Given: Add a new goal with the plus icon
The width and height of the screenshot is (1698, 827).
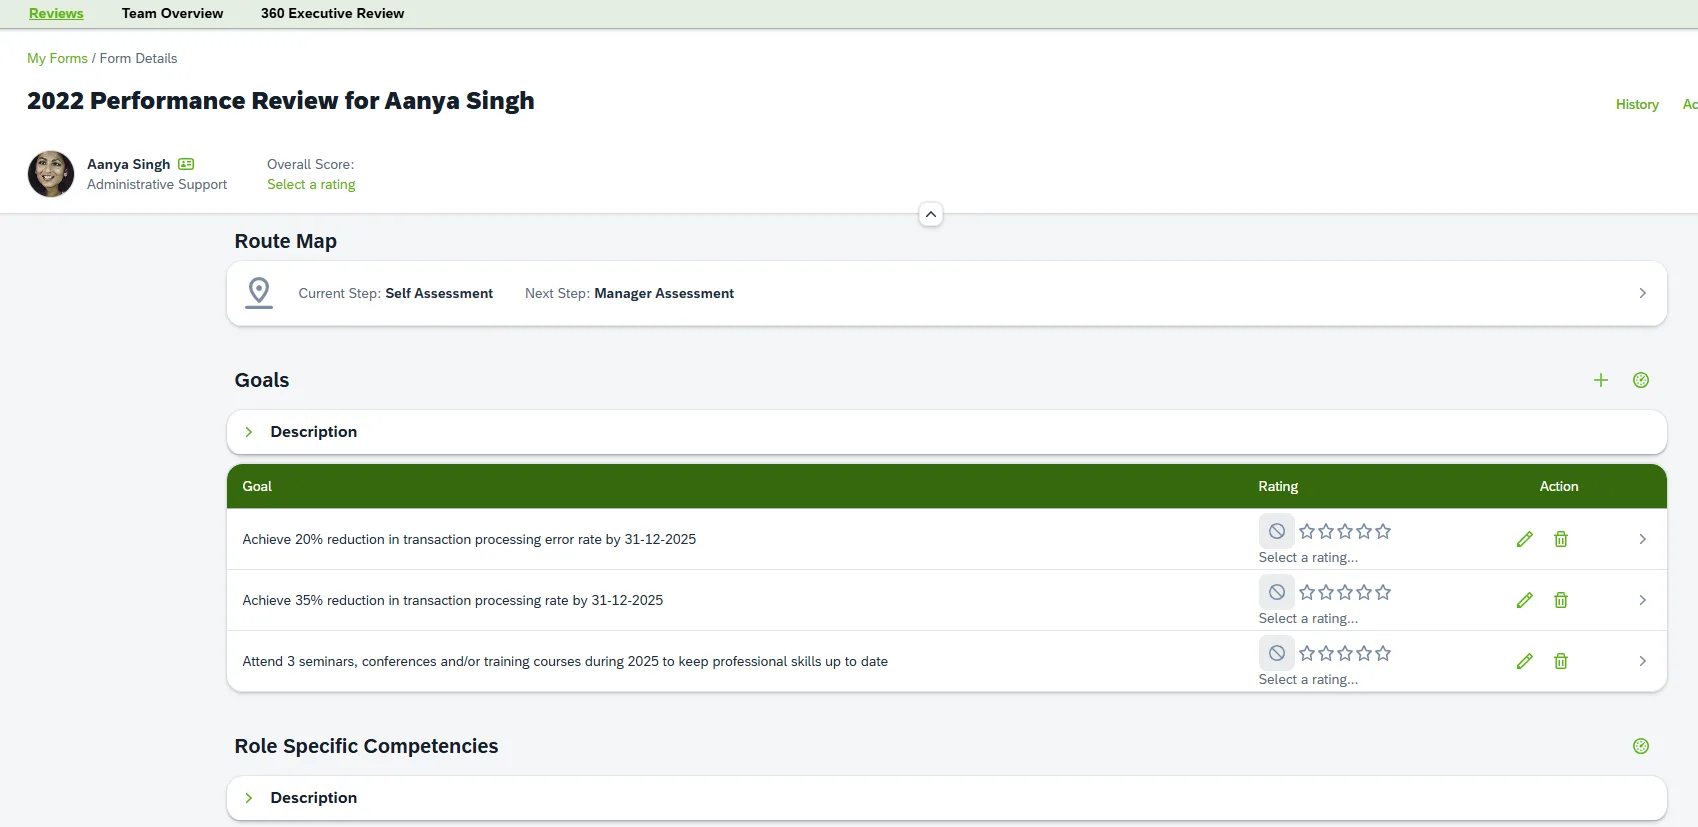Looking at the screenshot, I should (x=1601, y=380).
